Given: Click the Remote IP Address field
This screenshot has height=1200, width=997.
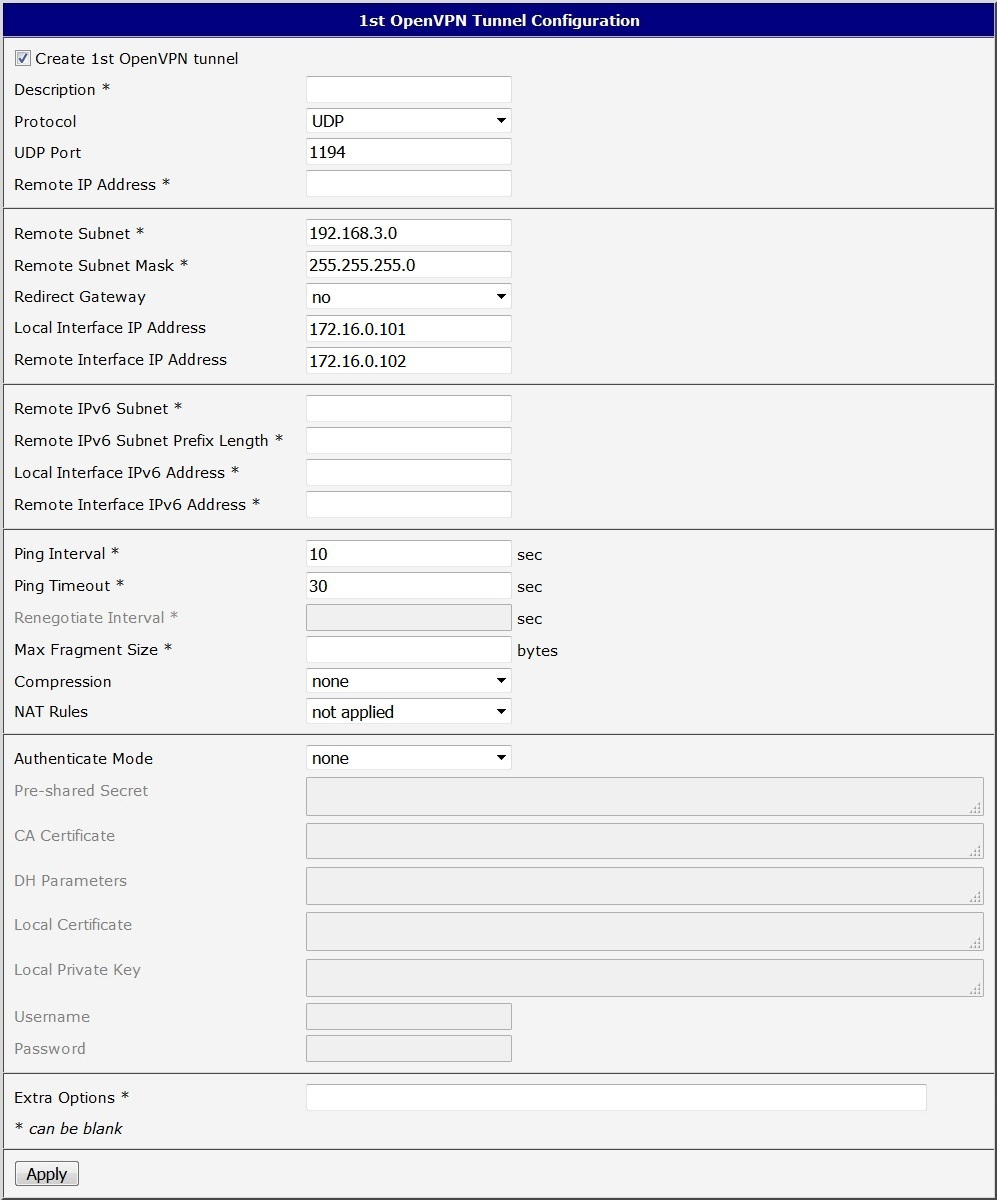Looking at the screenshot, I should (409, 184).
